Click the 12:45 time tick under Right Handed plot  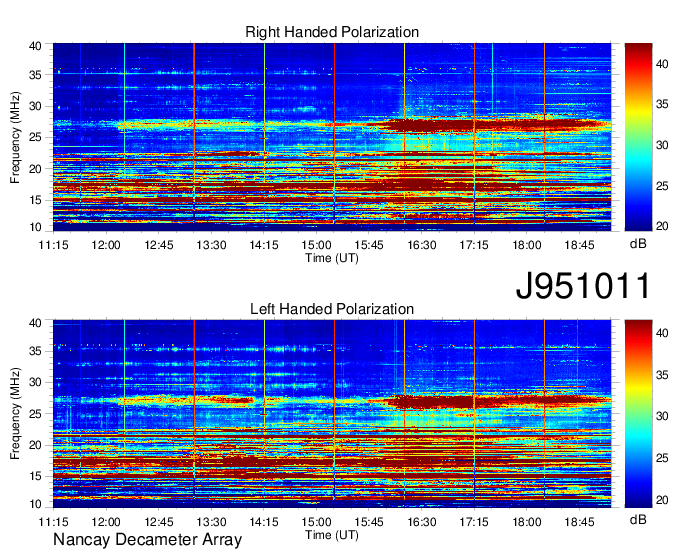pos(159,245)
